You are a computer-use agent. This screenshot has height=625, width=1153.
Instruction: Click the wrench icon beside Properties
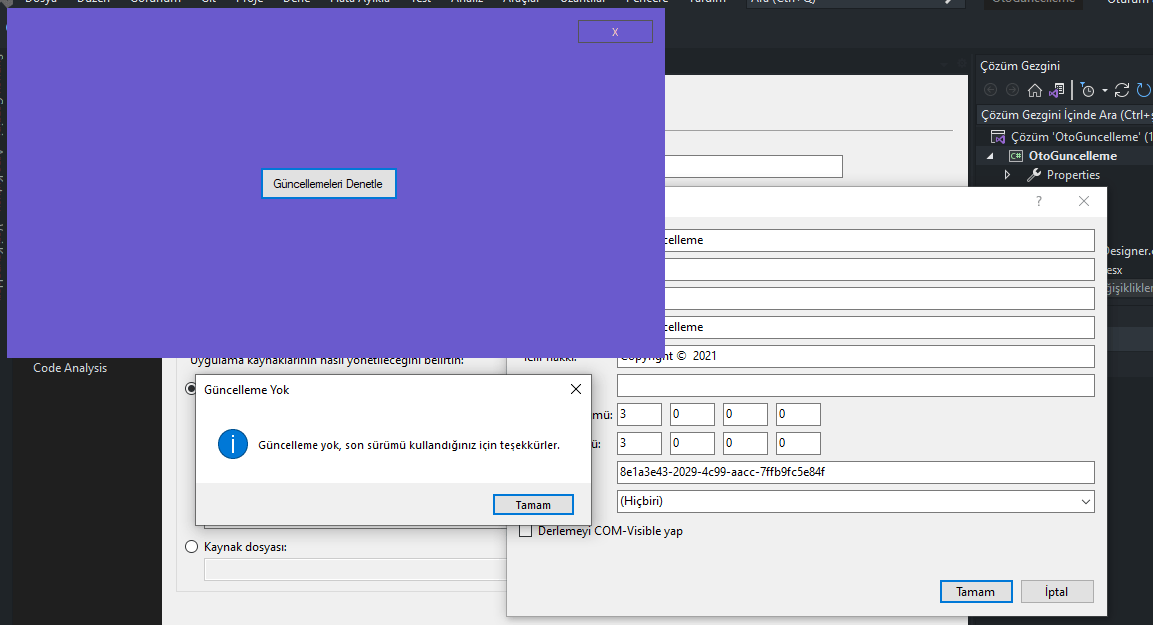pos(1034,175)
